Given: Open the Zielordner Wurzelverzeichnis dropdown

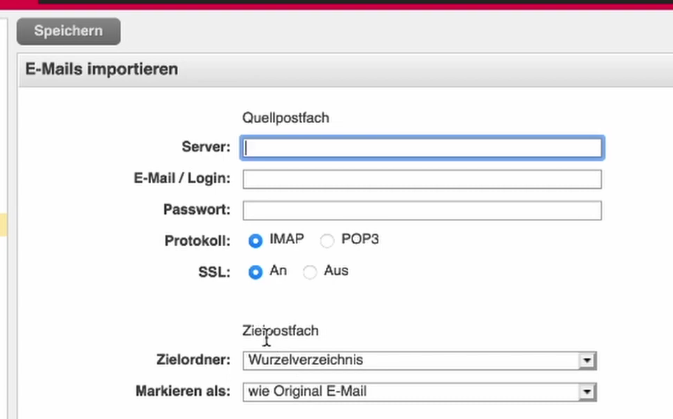Looking at the screenshot, I should (420, 361).
